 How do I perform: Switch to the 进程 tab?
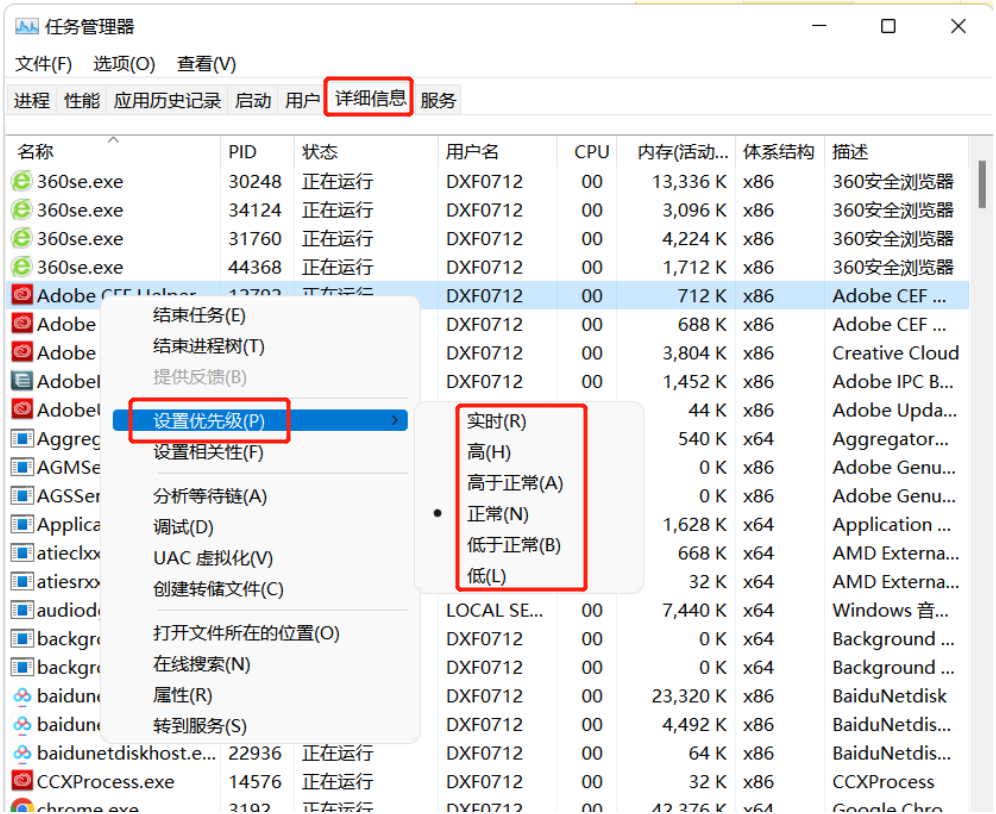(x=32, y=100)
